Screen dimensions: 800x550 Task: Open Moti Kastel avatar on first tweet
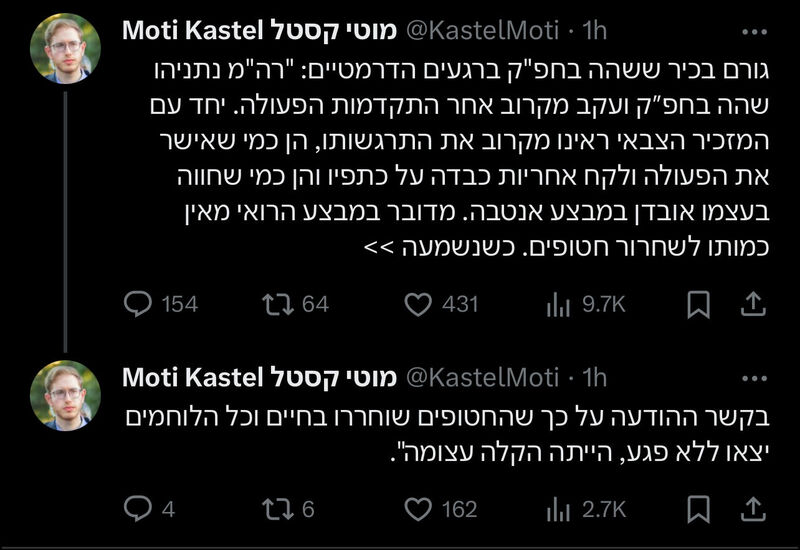coord(65,48)
